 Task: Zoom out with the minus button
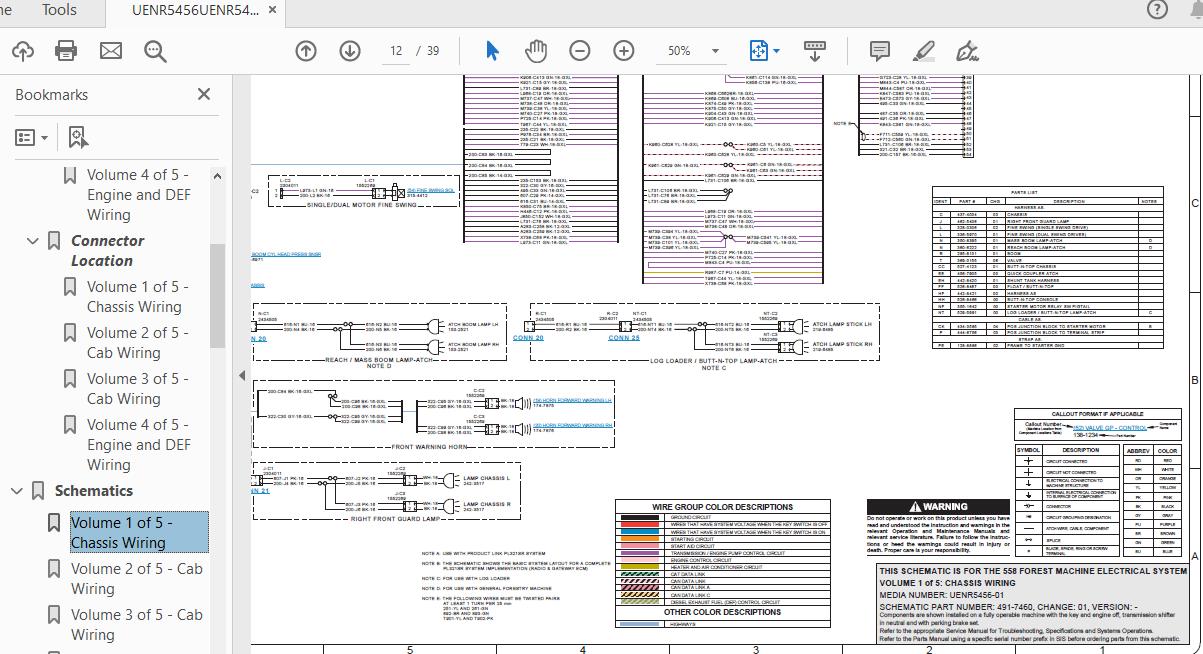580,51
